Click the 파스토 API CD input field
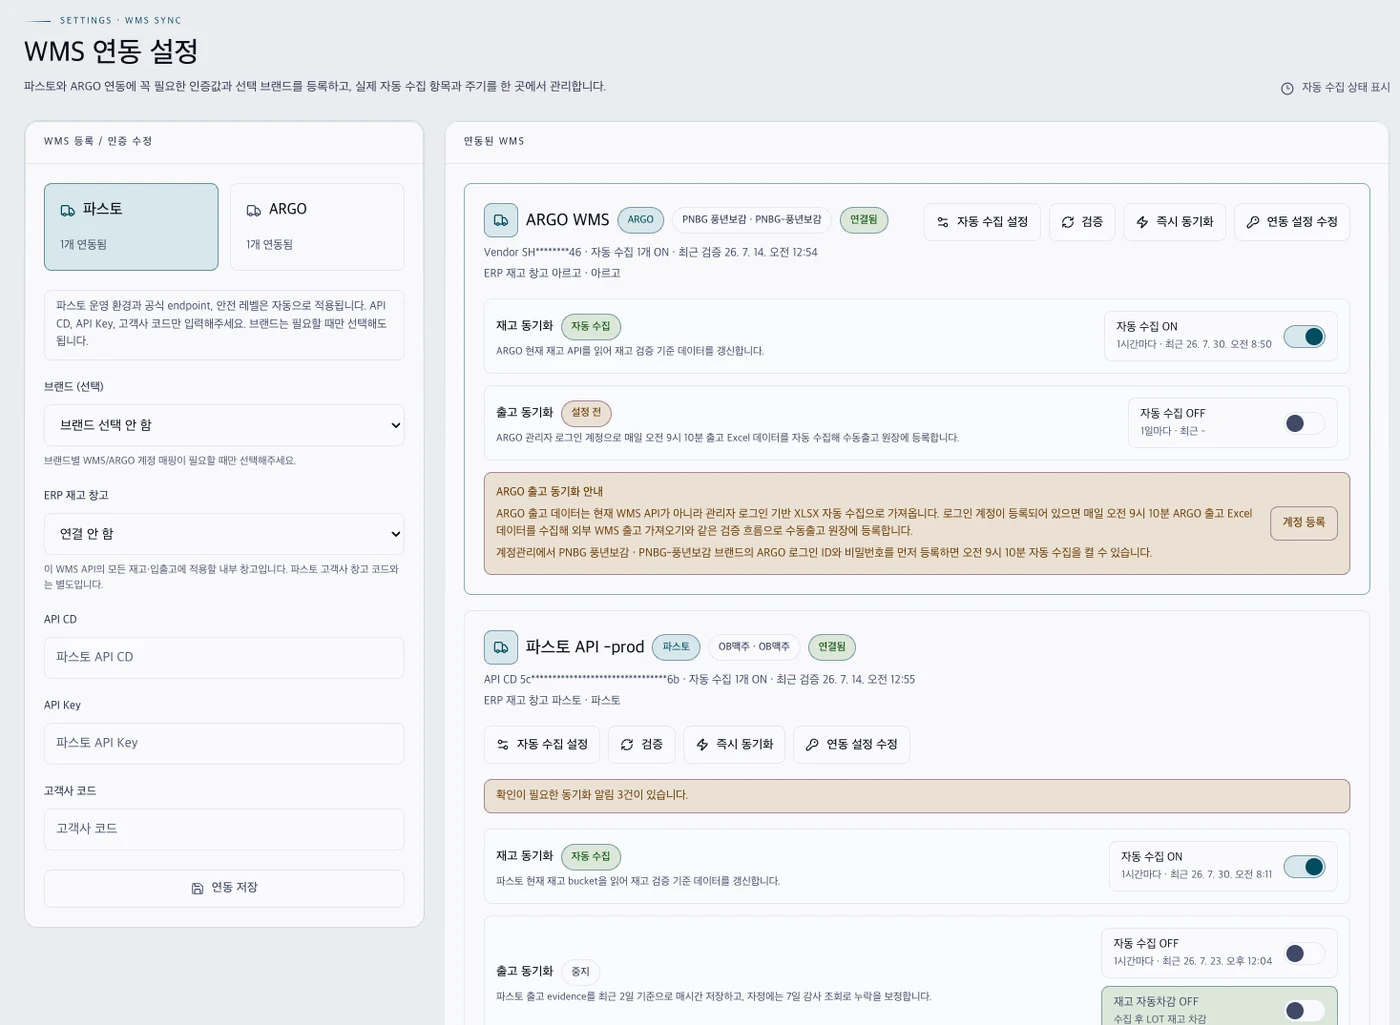This screenshot has height=1025, width=1400. (224, 658)
